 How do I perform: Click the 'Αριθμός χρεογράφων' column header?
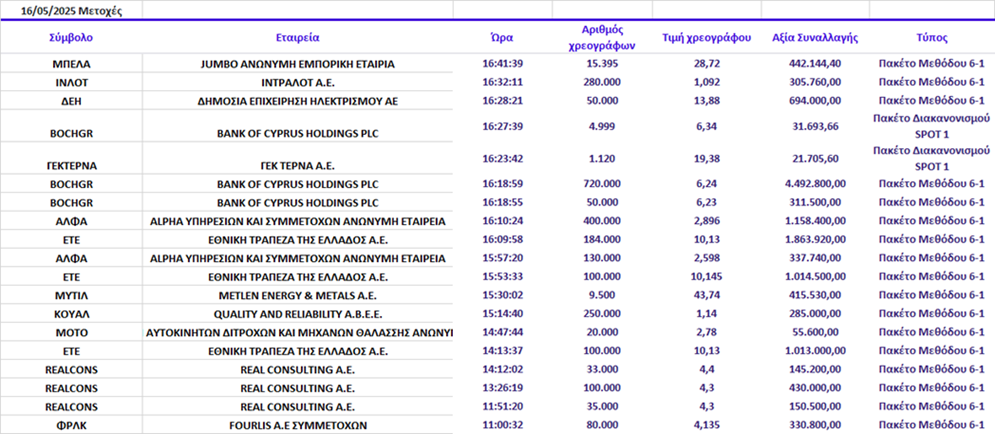602,37
